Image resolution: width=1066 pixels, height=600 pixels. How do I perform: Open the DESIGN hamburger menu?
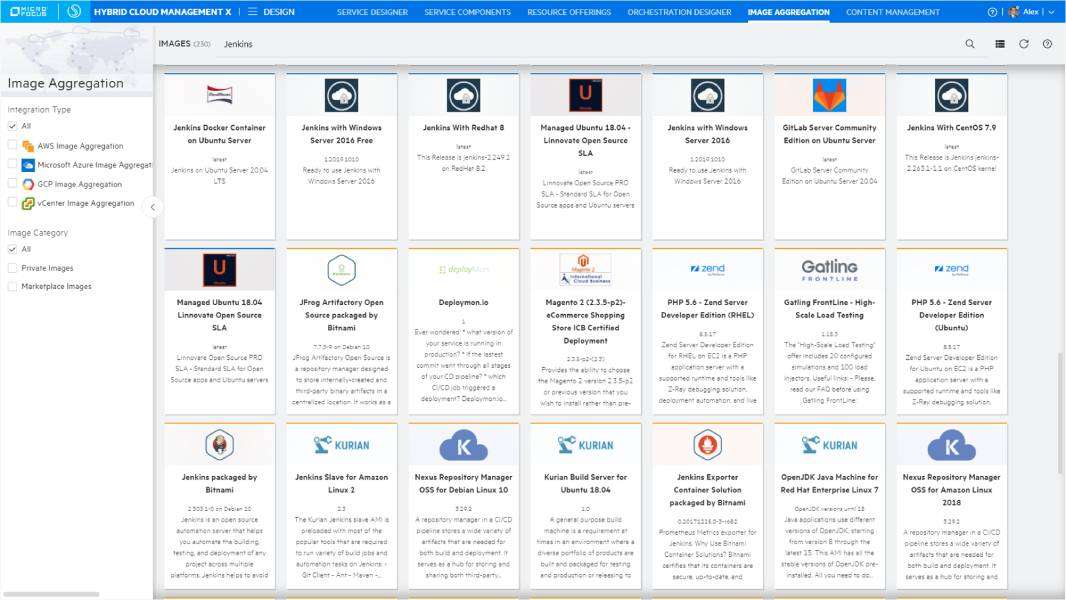252,12
